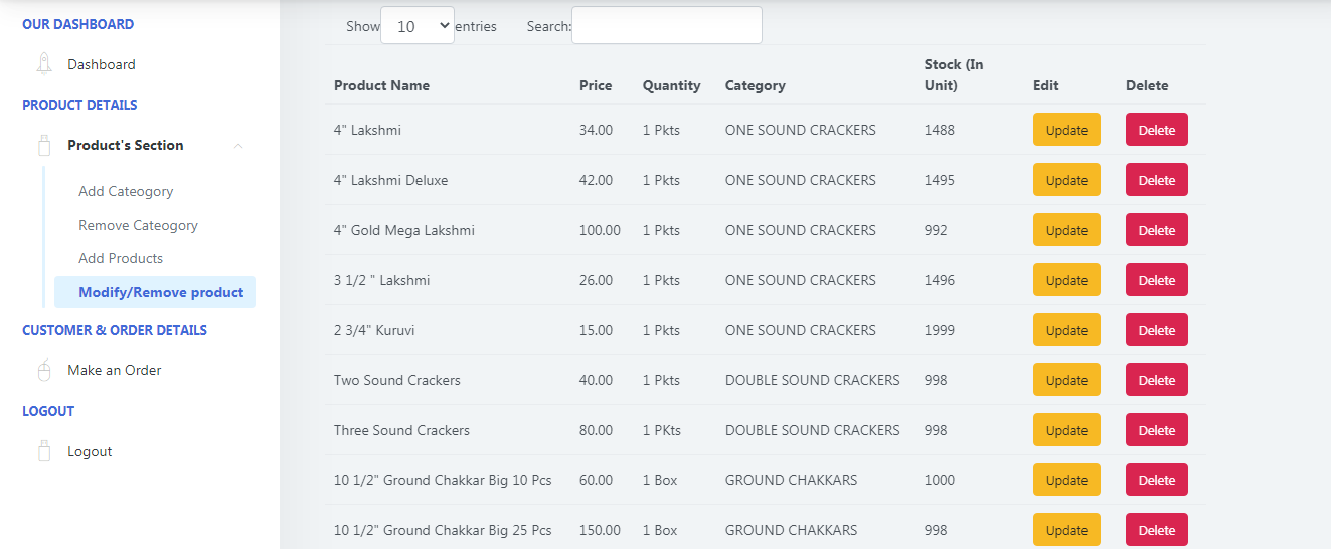The height and width of the screenshot is (549, 1331).
Task: Sort table by Price column header
Action: point(595,85)
